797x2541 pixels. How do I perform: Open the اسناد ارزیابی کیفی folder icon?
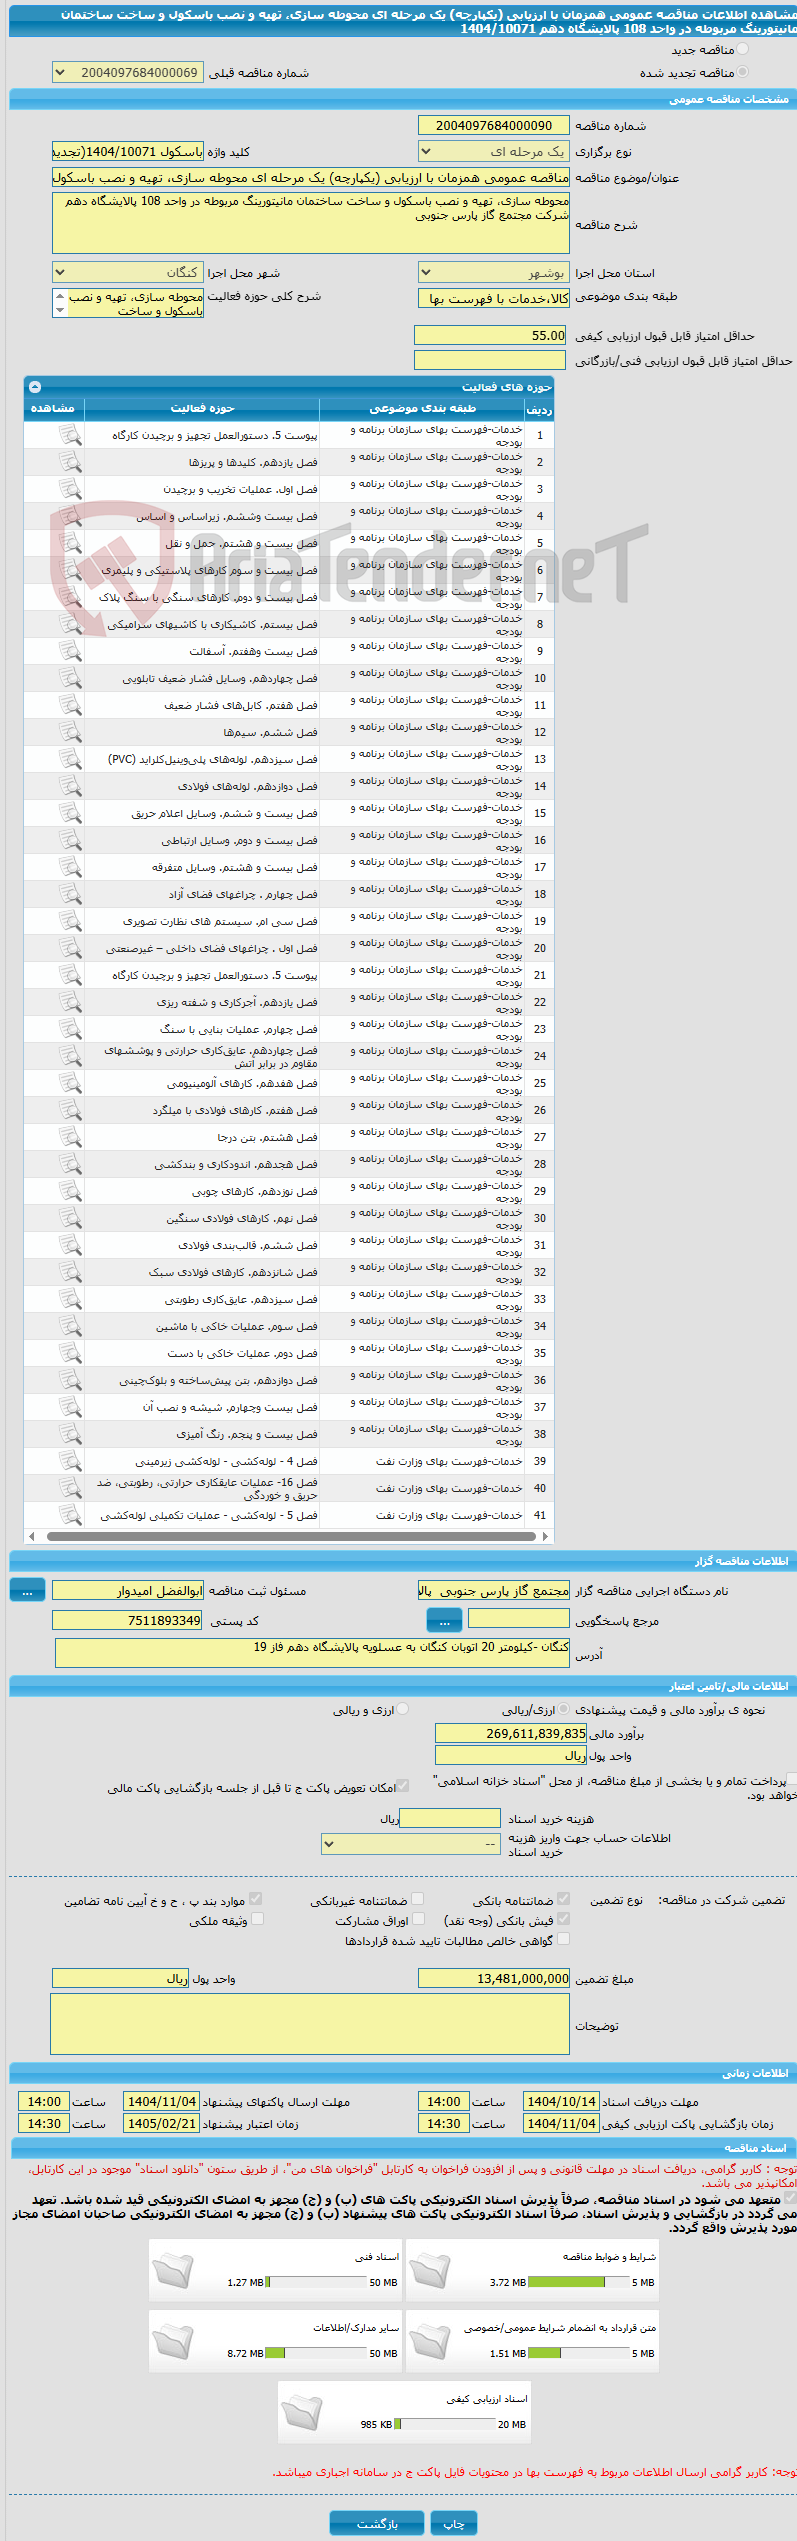pyautogui.click(x=301, y=2411)
